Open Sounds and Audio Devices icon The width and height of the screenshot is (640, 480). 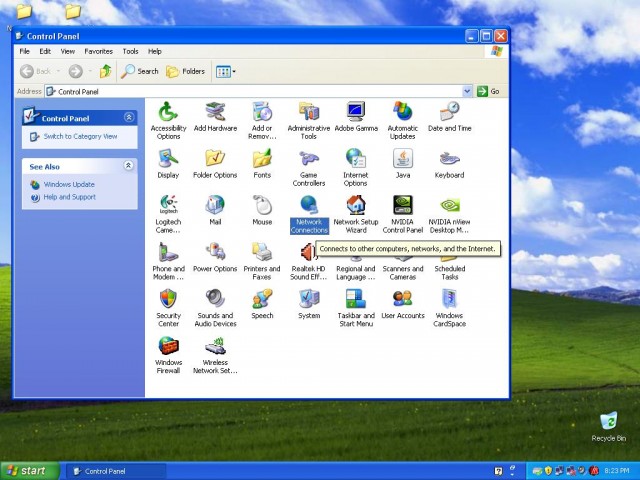pos(215,299)
